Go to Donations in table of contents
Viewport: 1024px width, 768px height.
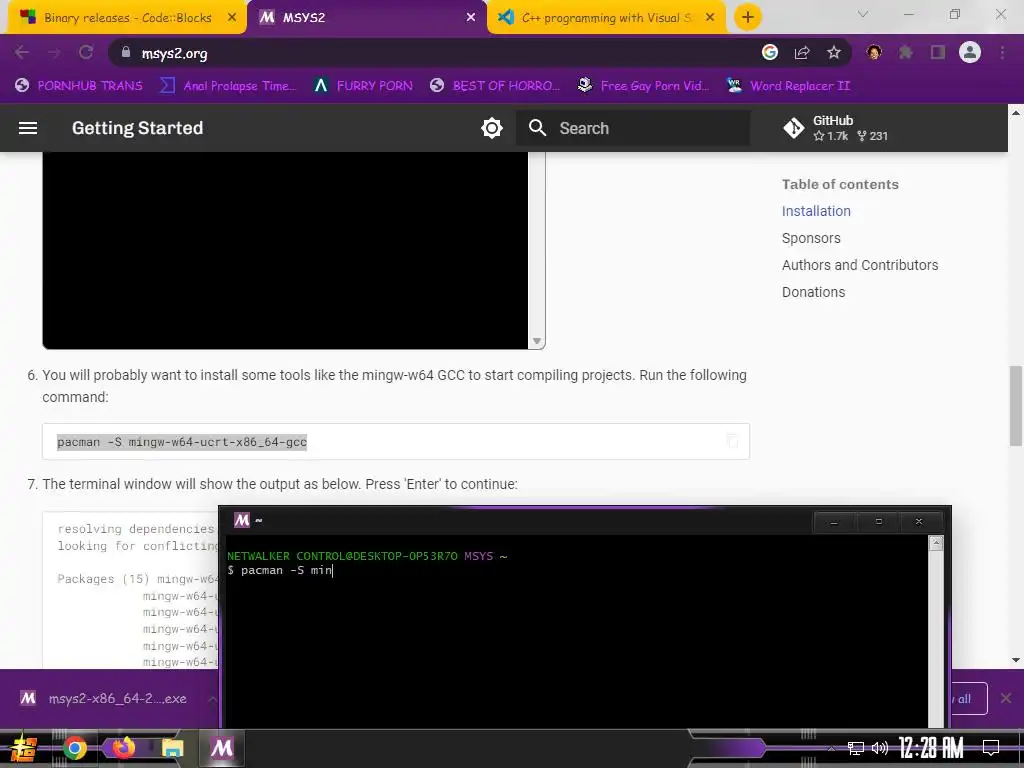coord(814,292)
